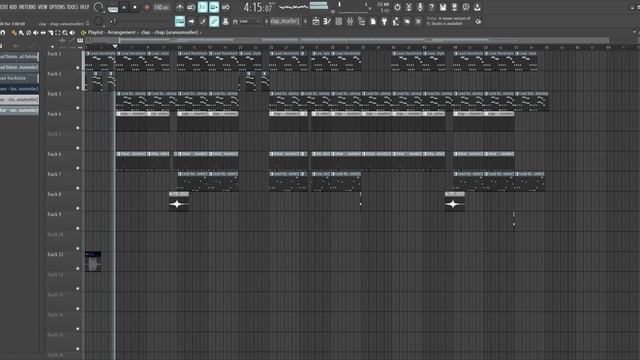
Task: Click the 140 tempo field
Action: (x=161, y=7)
